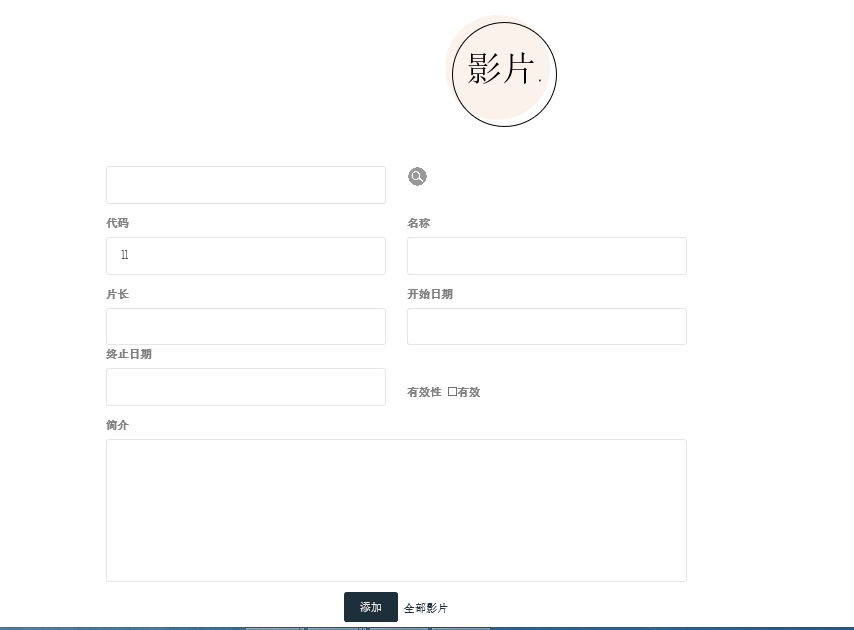Click the 终止日期 input field
854x630 pixels.
click(246, 387)
